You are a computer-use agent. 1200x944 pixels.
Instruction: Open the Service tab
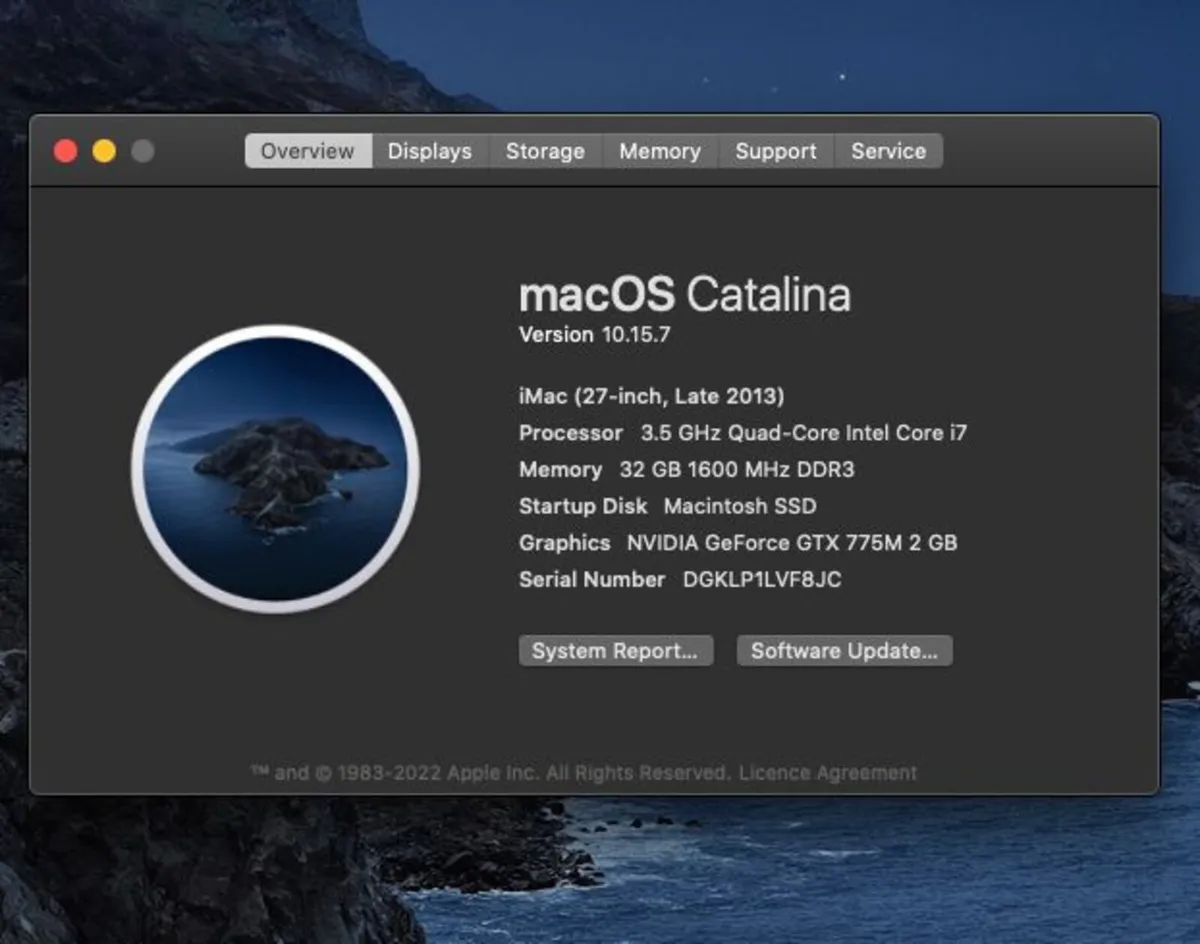click(x=889, y=151)
